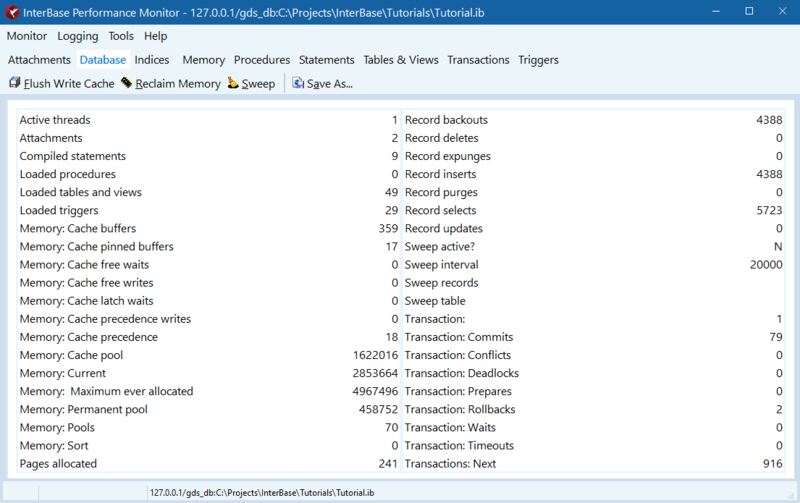Click the Sweep table label
800x503 pixels.
435,301
